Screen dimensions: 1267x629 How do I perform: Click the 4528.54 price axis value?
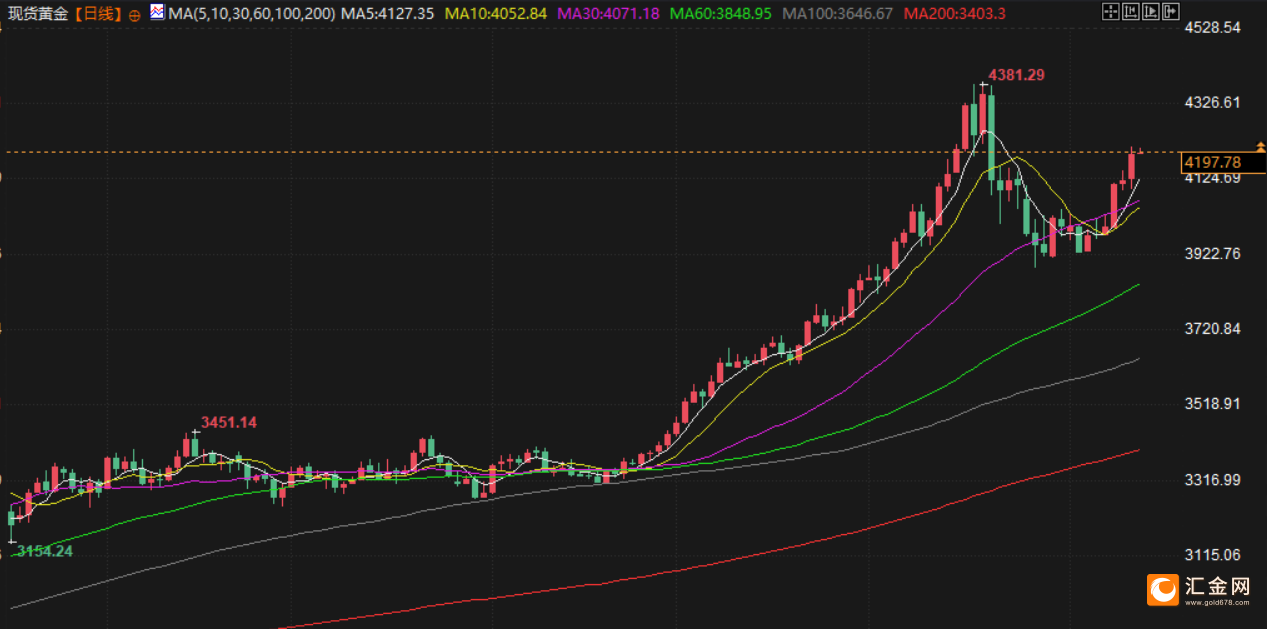tap(1212, 28)
